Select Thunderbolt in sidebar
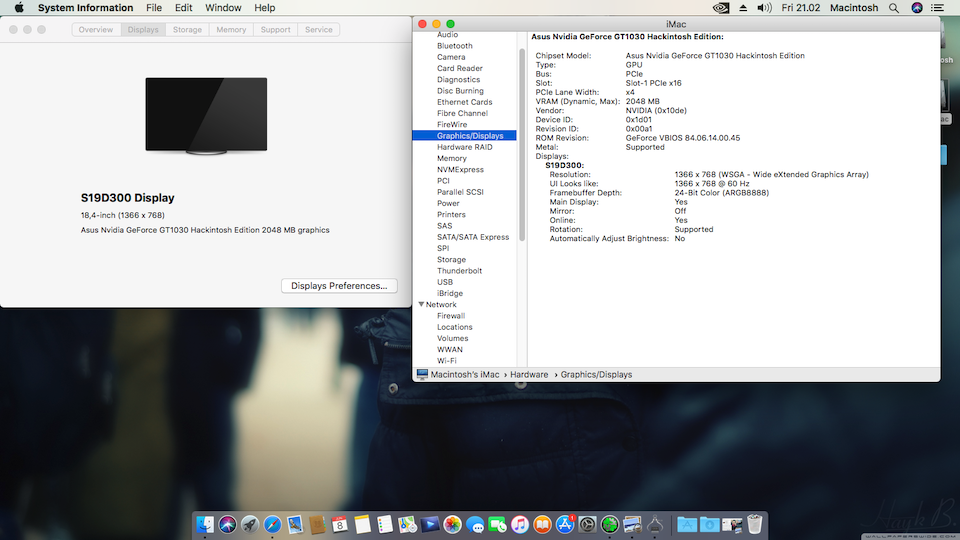The height and width of the screenshot is (540, 960). pos(459,271)
